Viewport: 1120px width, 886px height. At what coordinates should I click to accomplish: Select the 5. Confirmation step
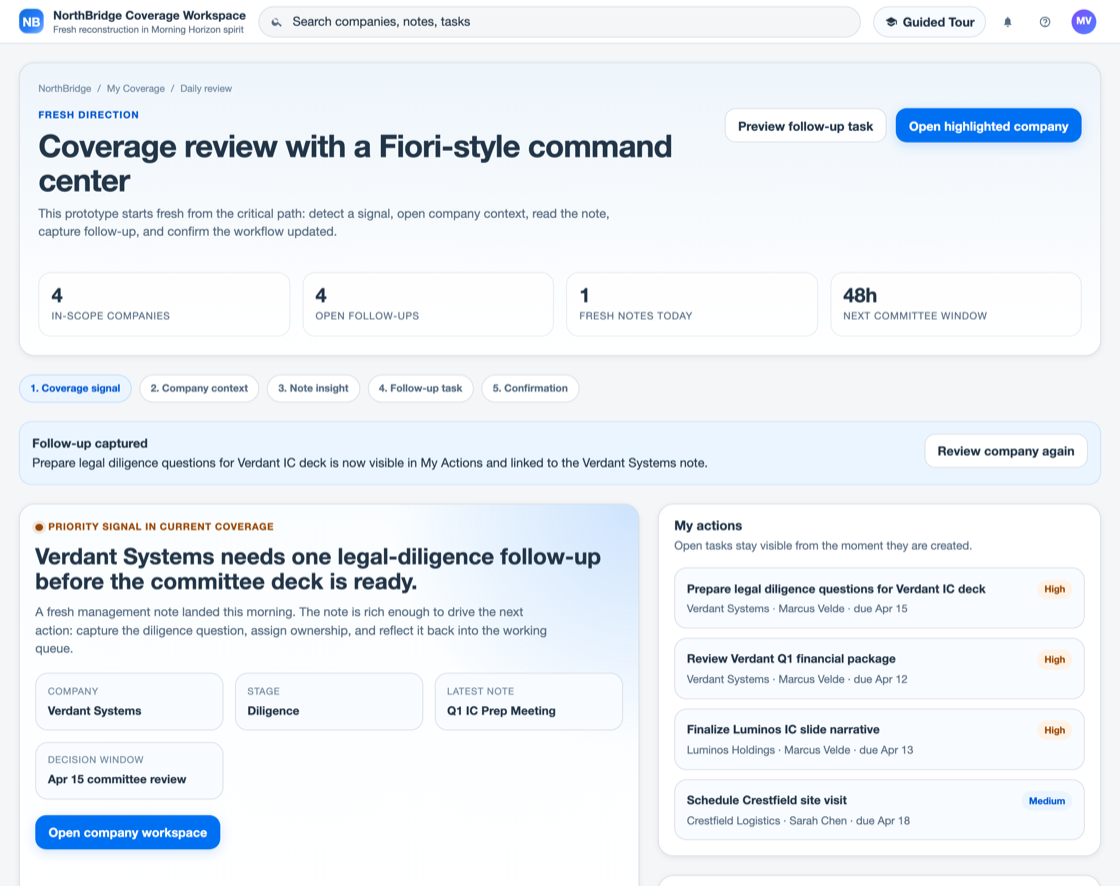[530, 388]
